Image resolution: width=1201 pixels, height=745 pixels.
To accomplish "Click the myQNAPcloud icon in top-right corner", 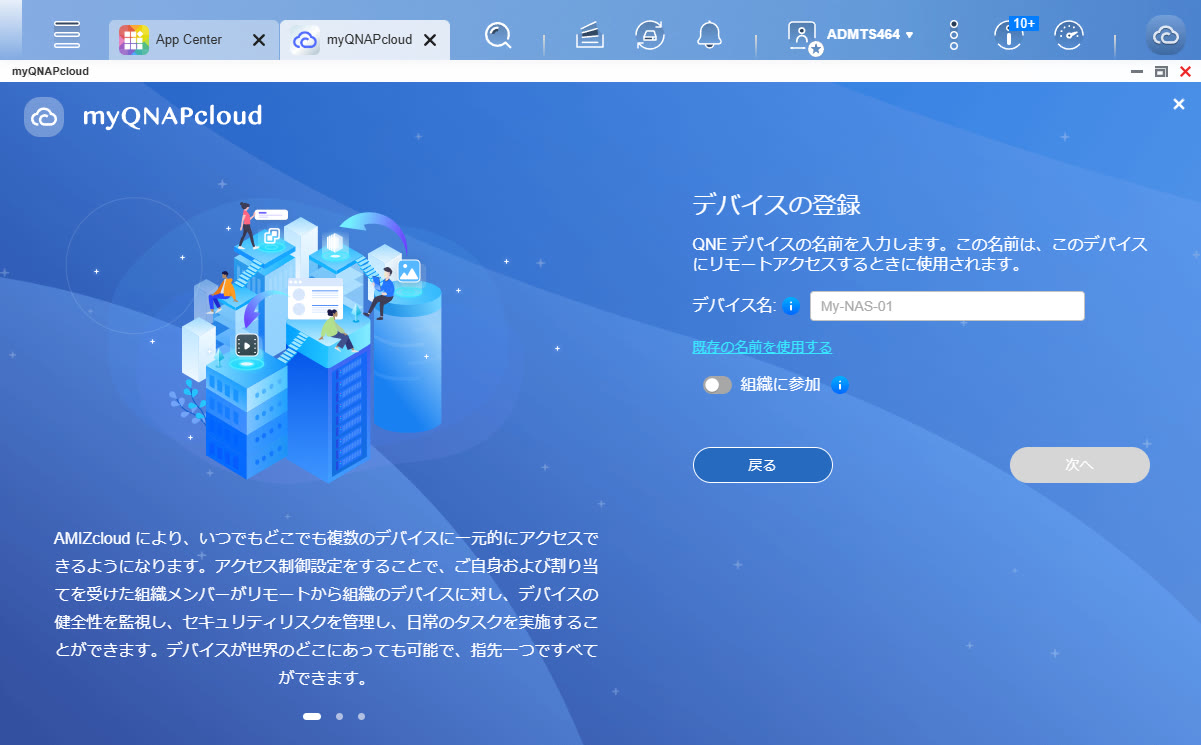I will 1166,36.
